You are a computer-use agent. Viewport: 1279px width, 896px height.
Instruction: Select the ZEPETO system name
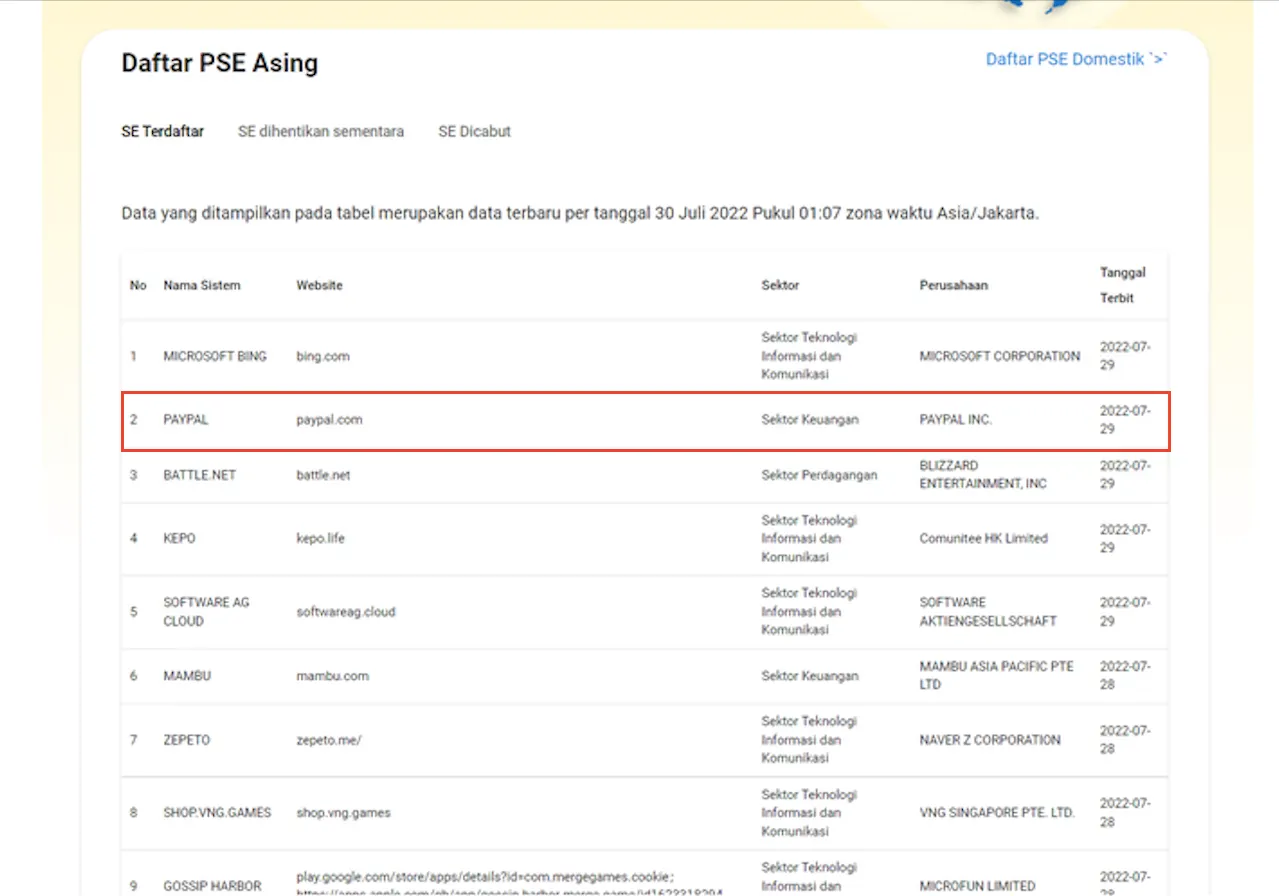pos(187,740)
